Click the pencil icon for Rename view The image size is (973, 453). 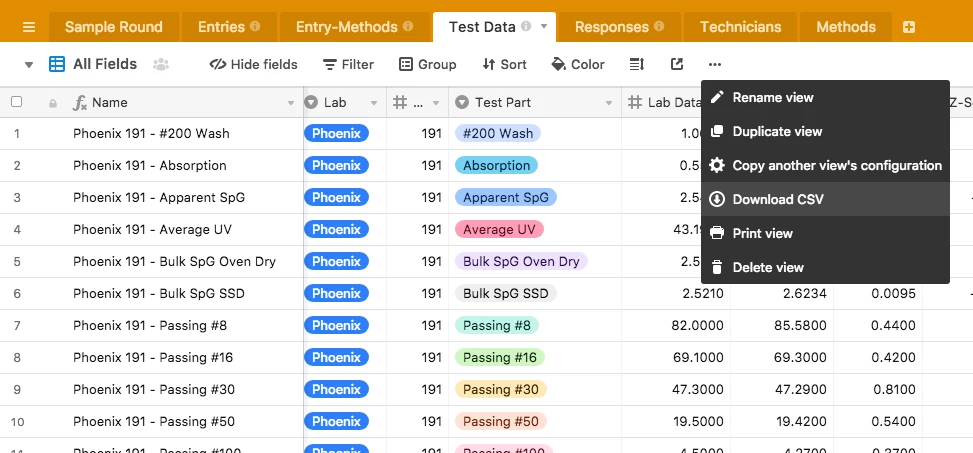click(717, 97)
